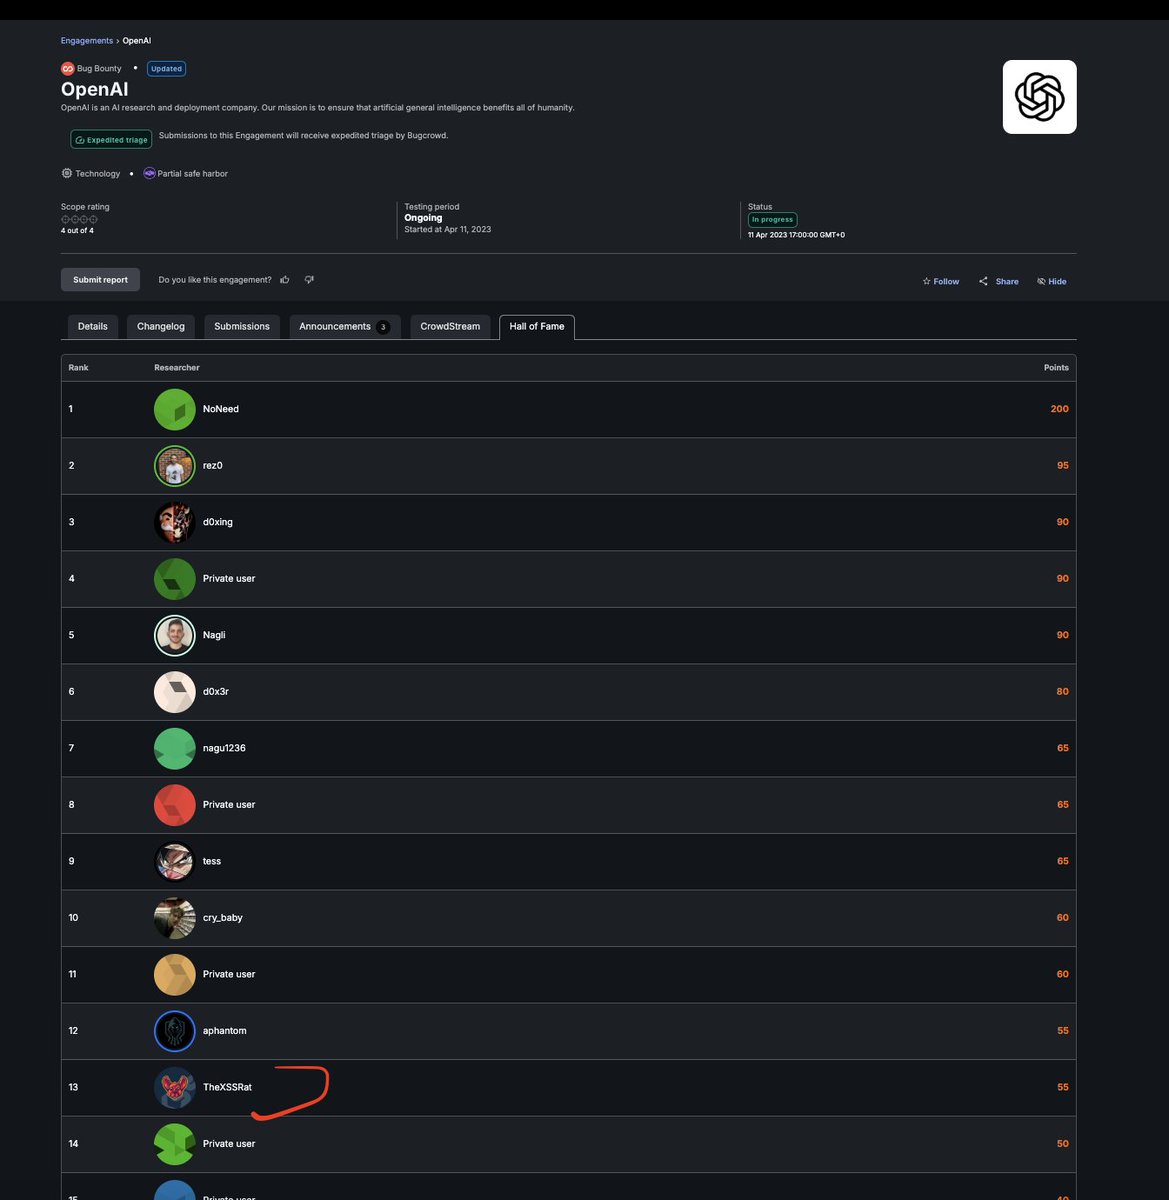Click the TheXSSRat researcher name
Image resolution: width=1169 pixels, height=1200 pixels.
coord(227,1087)
